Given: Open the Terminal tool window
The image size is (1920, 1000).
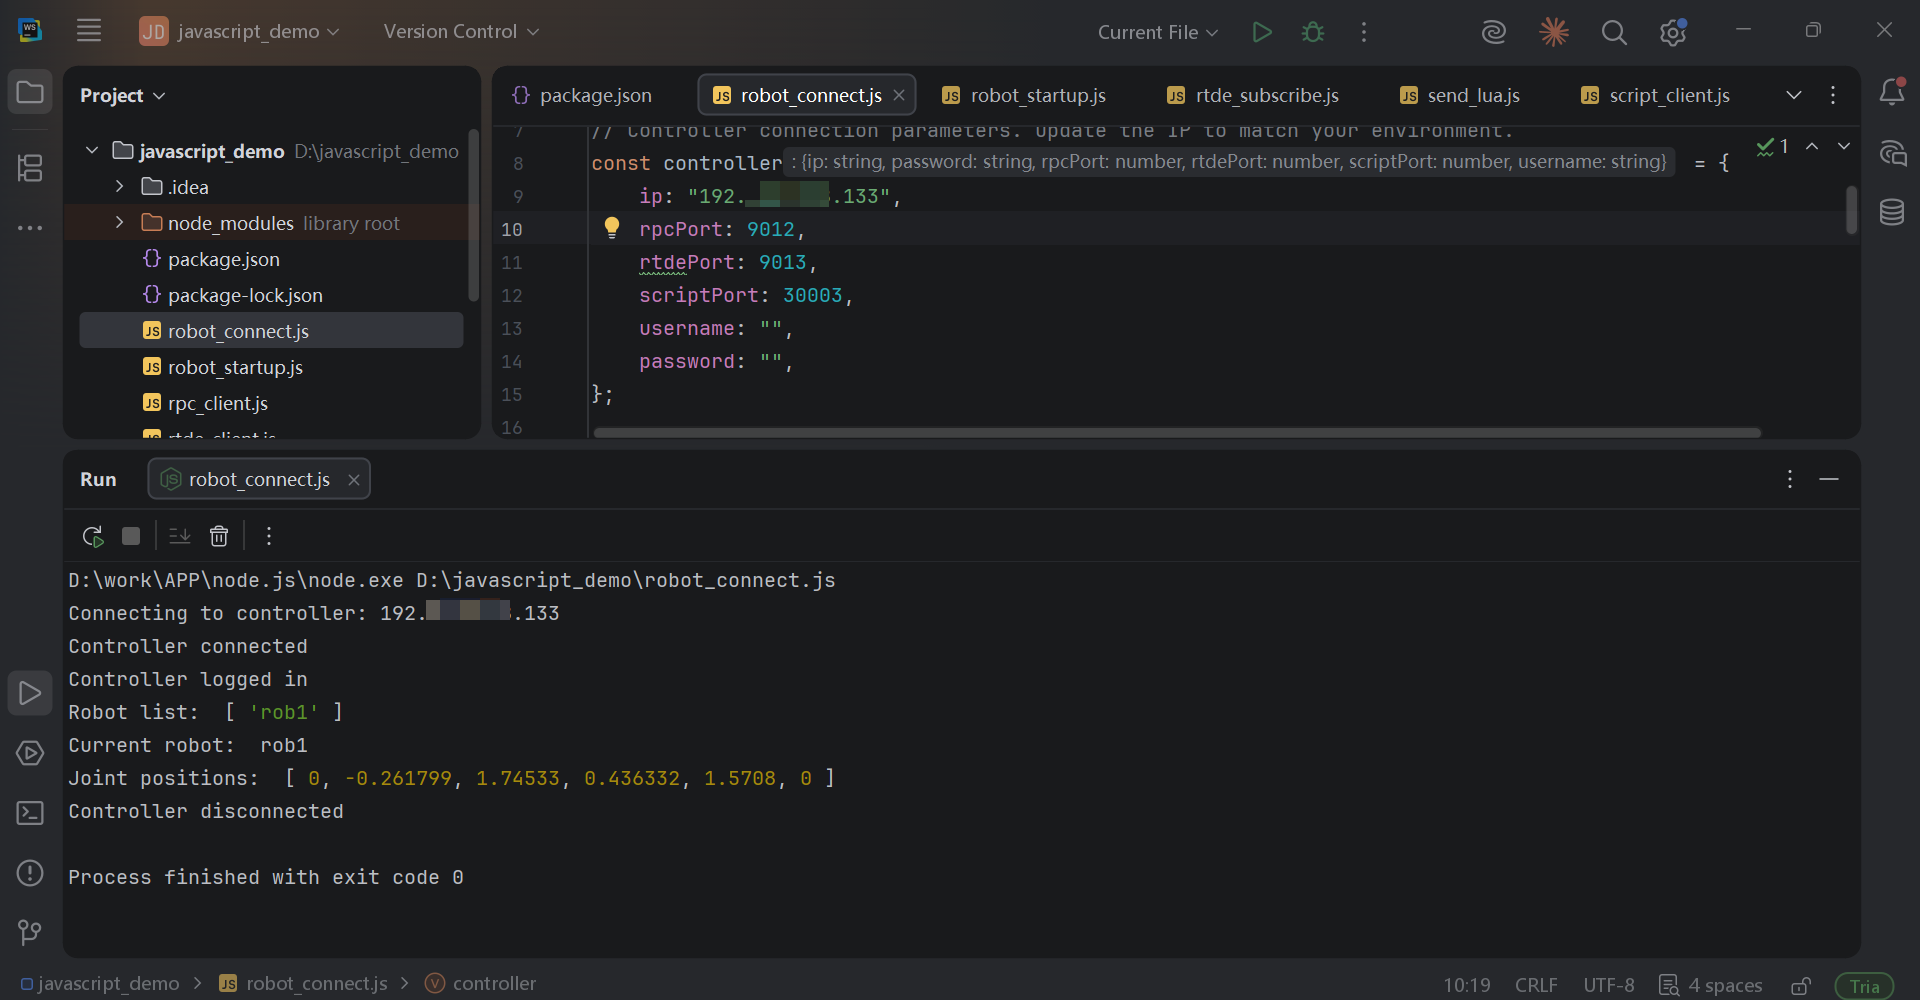Looking at the screenshot, I should [x=30, y=813].
